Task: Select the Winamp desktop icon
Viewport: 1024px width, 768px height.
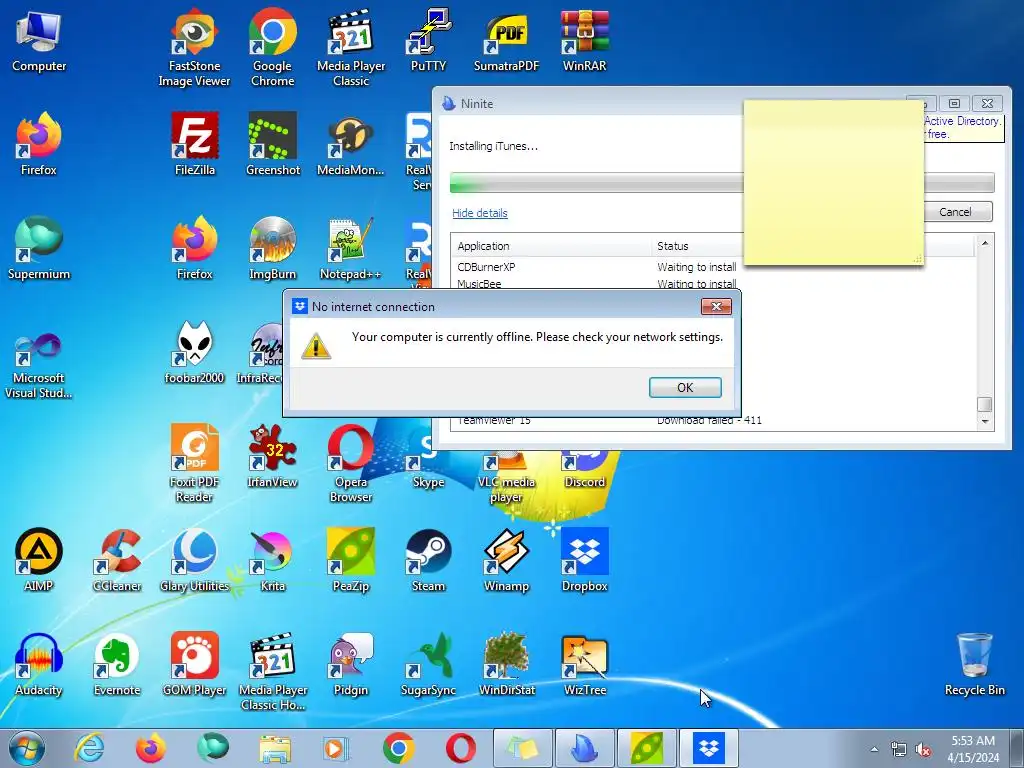Action: click(x=506, y=560)
